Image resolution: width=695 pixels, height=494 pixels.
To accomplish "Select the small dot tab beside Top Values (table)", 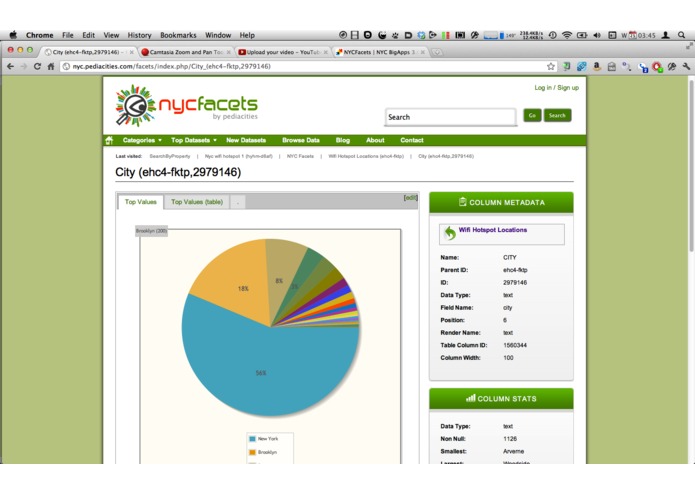I will tap(238, 202).
